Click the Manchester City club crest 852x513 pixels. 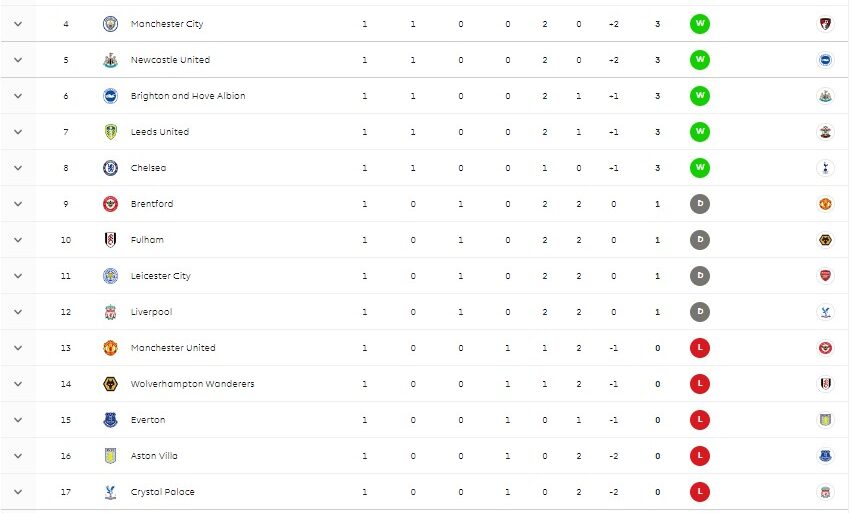point(110,24)
